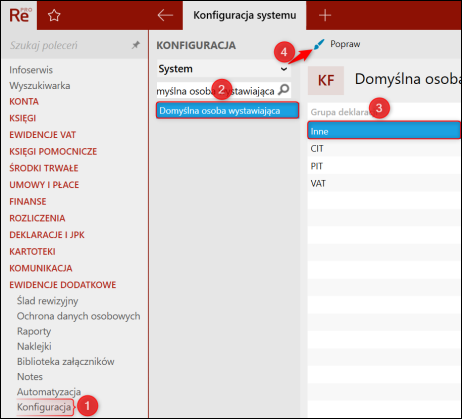Viewport: 462px width, 419px height.
Task: Click the magnifier search icon
Action: 284,90
